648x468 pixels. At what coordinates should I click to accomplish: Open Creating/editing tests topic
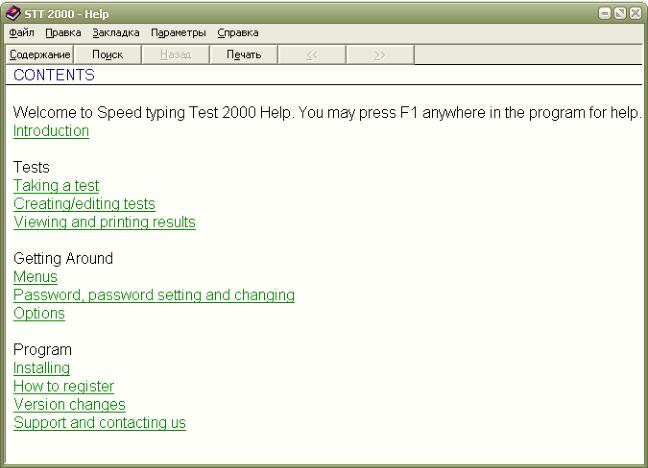point(84,204)
